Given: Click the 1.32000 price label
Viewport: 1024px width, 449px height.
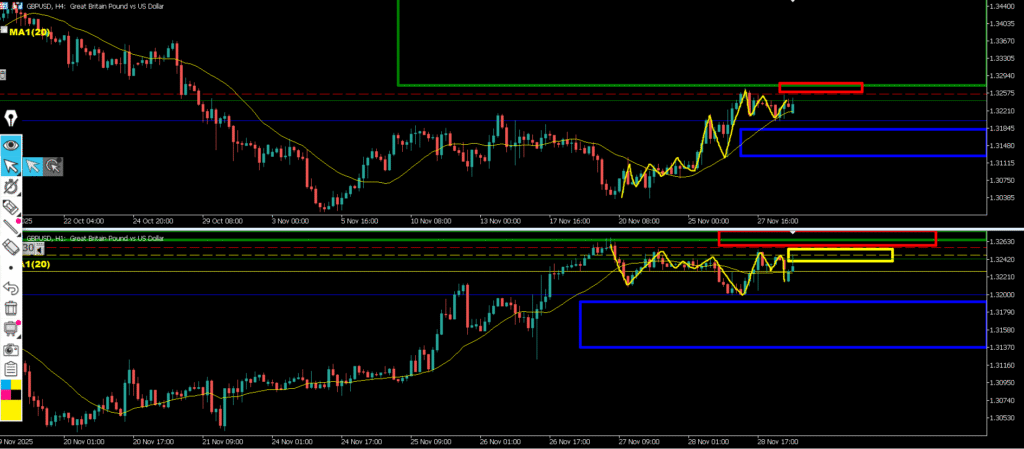Looking at the screenshot, I should point(1003,294).
